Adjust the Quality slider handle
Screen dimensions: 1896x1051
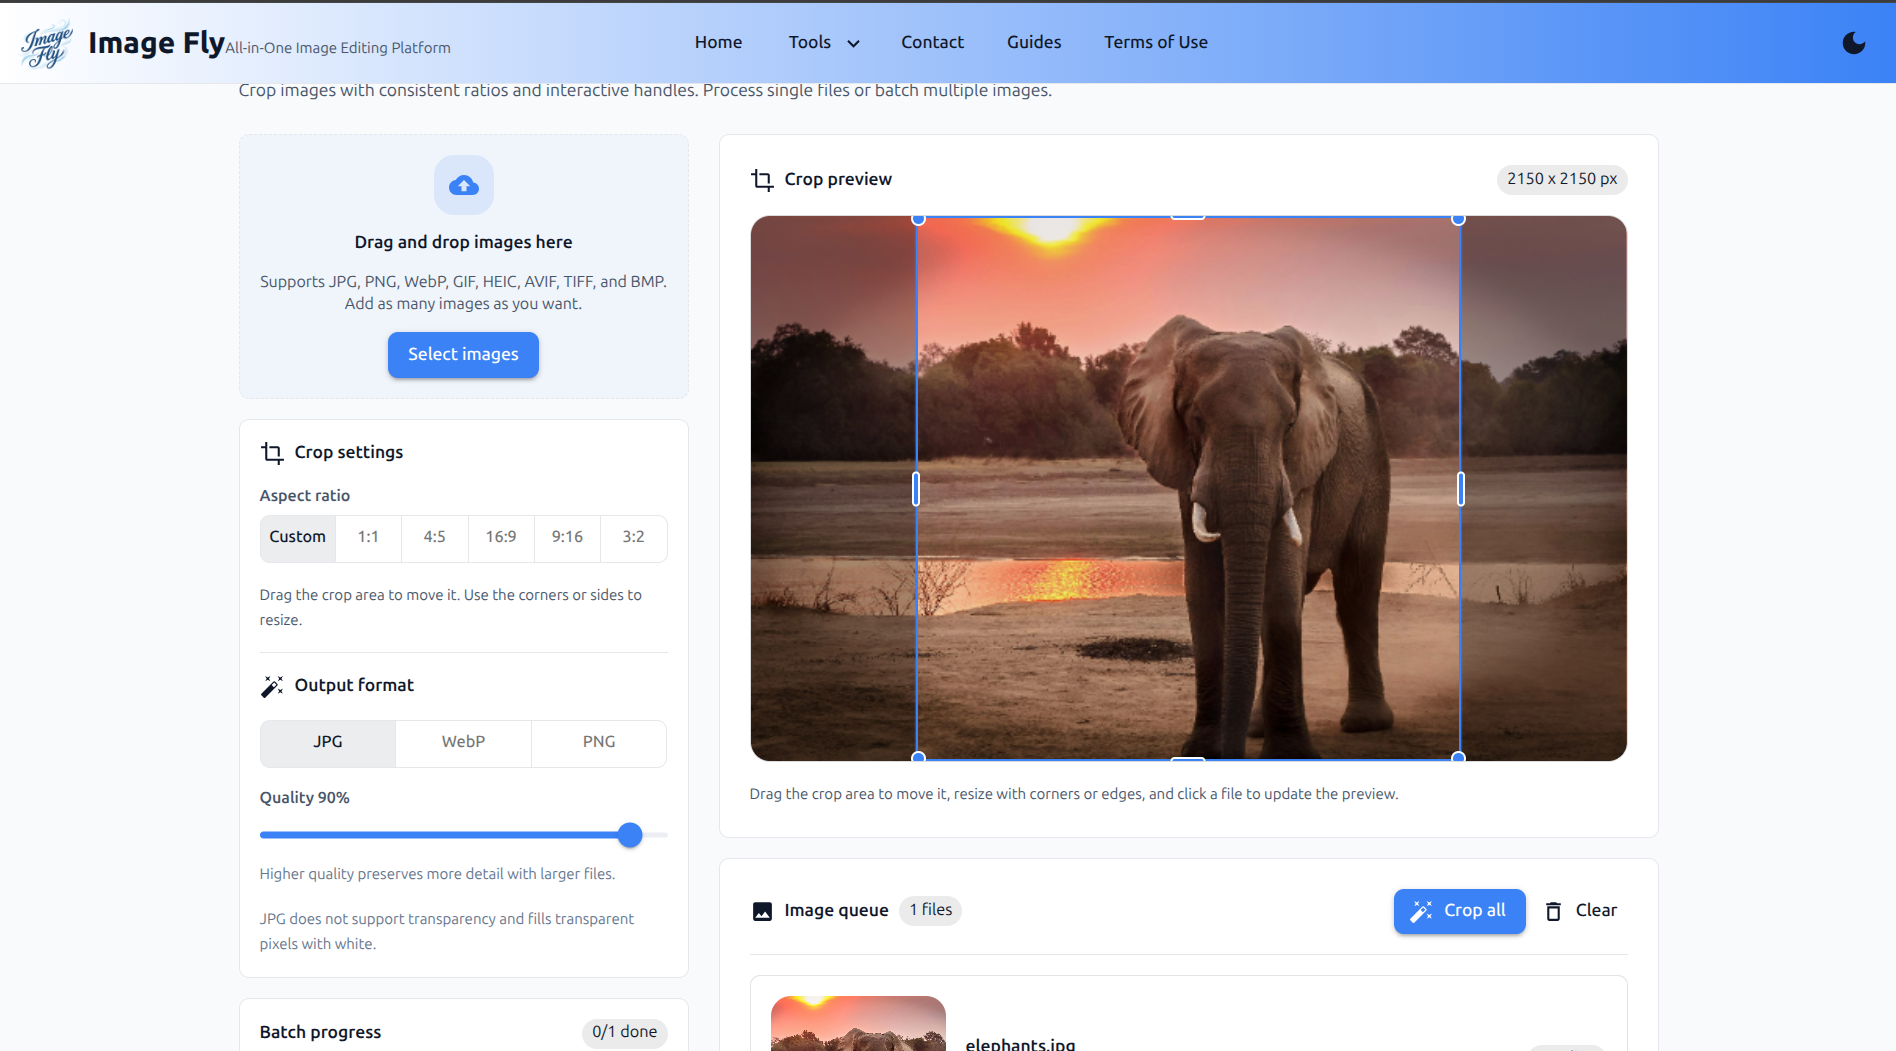click(630, 835)
